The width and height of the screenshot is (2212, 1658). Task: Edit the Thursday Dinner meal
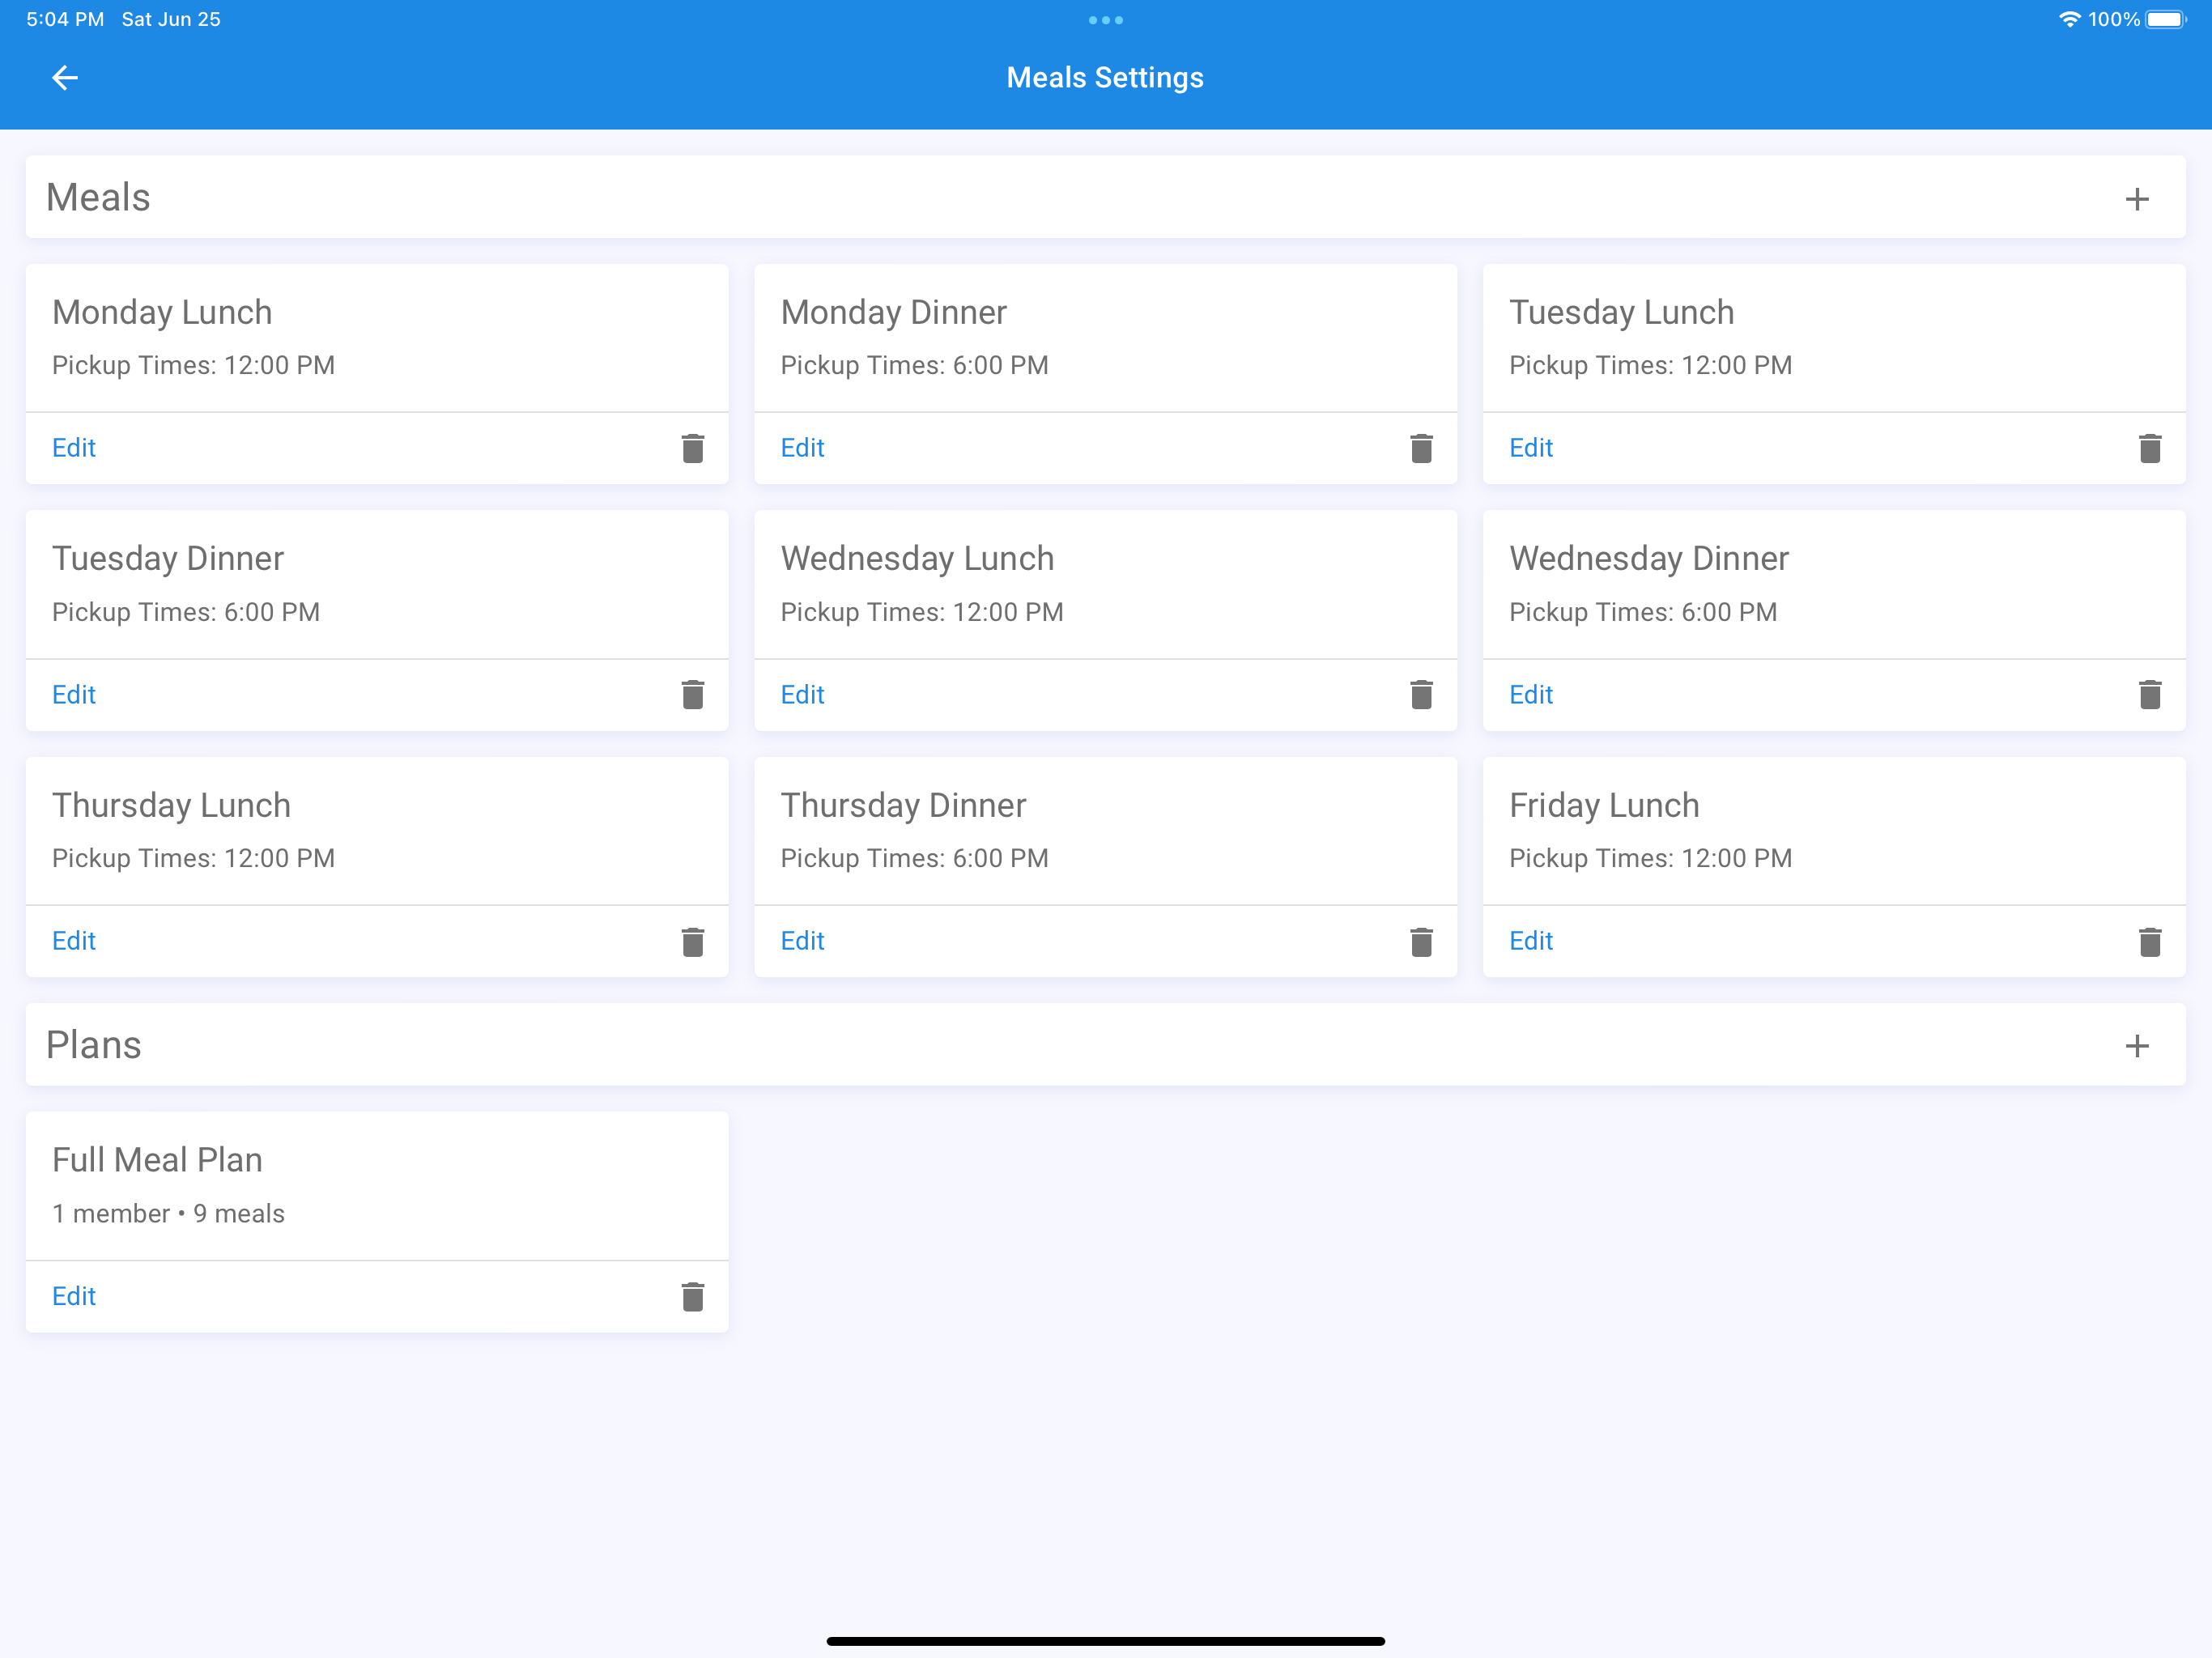(x=802, y=941)
